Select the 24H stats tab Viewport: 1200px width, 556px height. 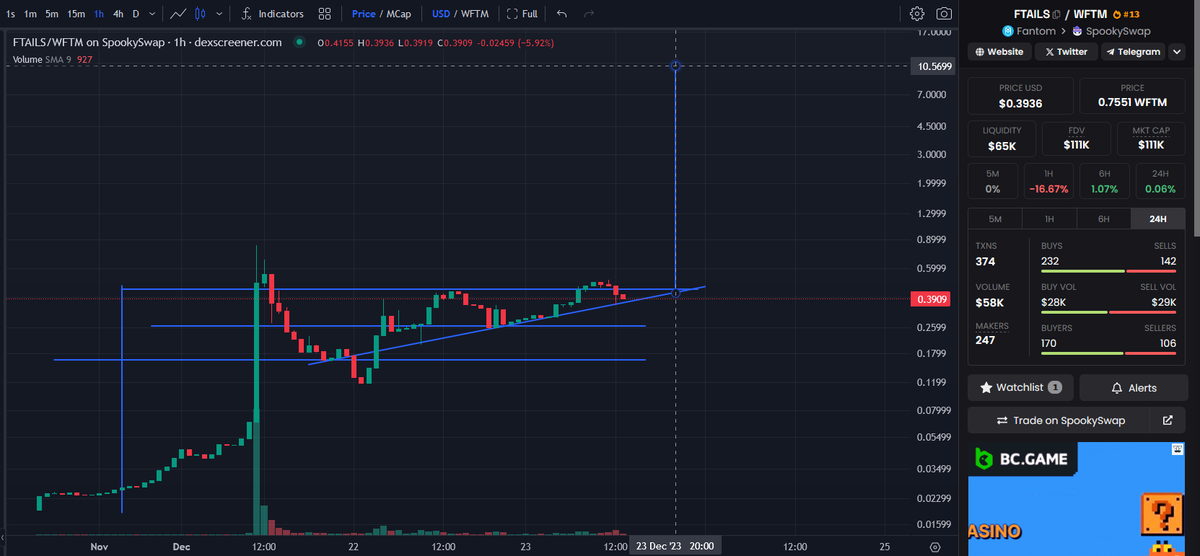[1158, 219]
